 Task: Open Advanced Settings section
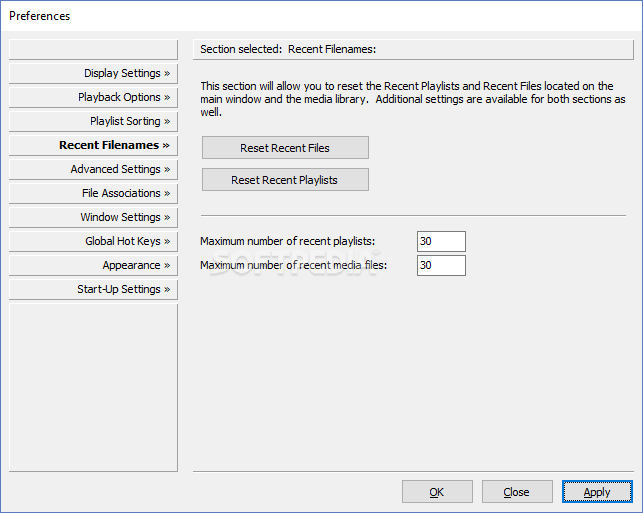coord(93,169)
